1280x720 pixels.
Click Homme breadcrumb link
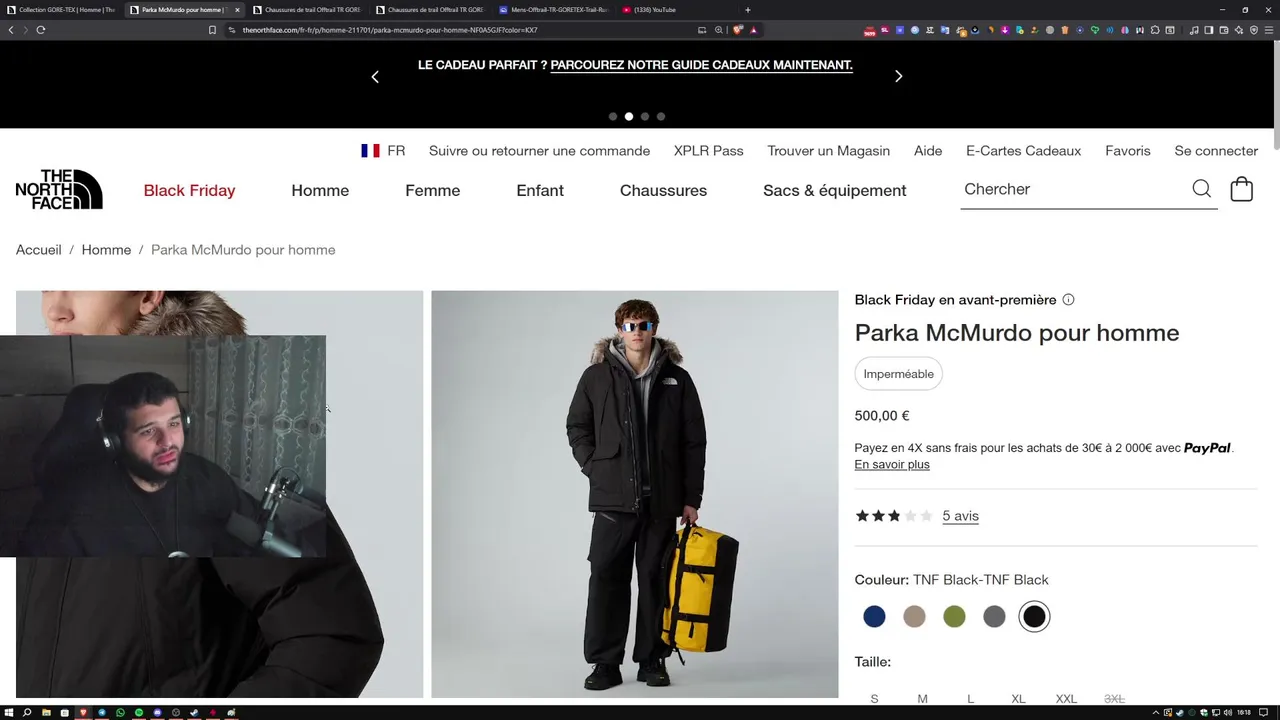(106, 250)
